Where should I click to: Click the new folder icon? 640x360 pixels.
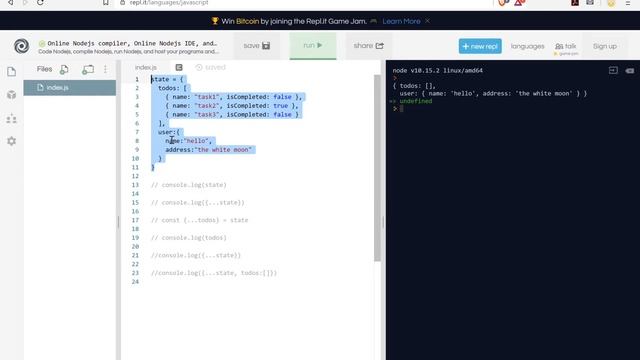tap(88, 69)
